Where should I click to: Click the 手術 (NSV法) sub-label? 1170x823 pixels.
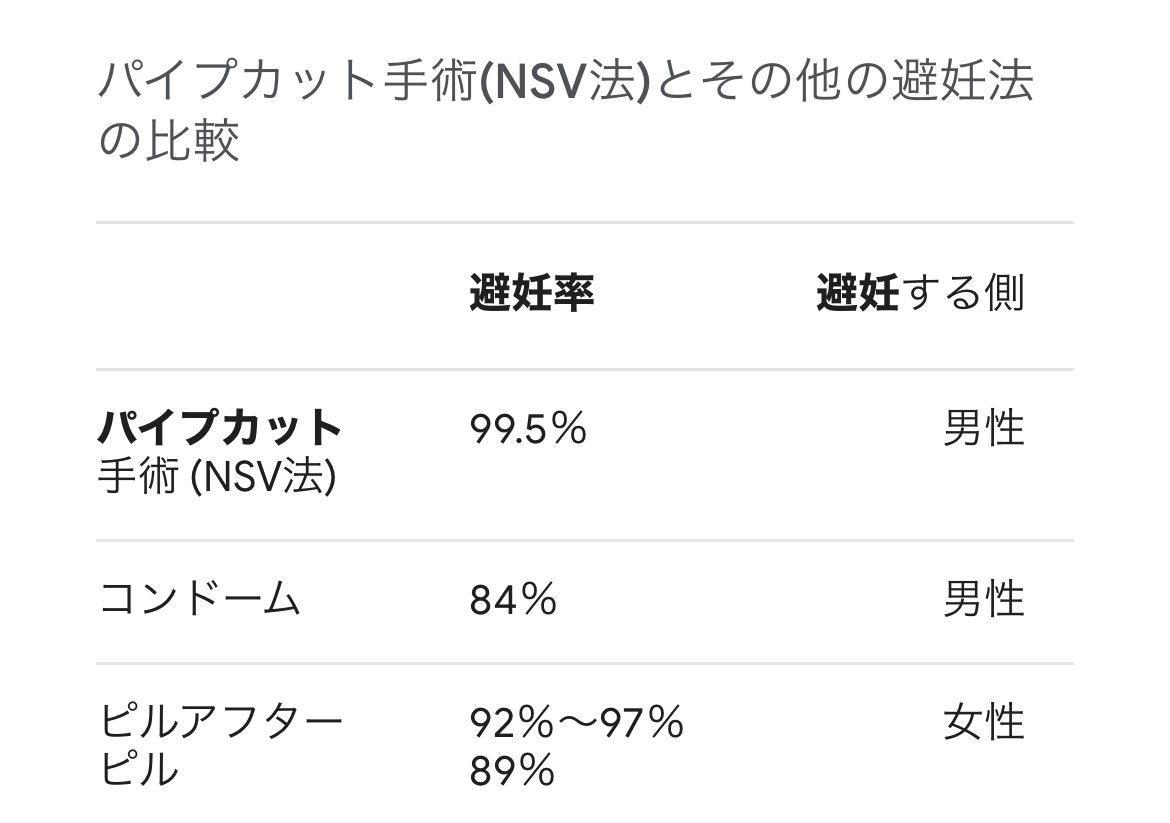[217, 478]
